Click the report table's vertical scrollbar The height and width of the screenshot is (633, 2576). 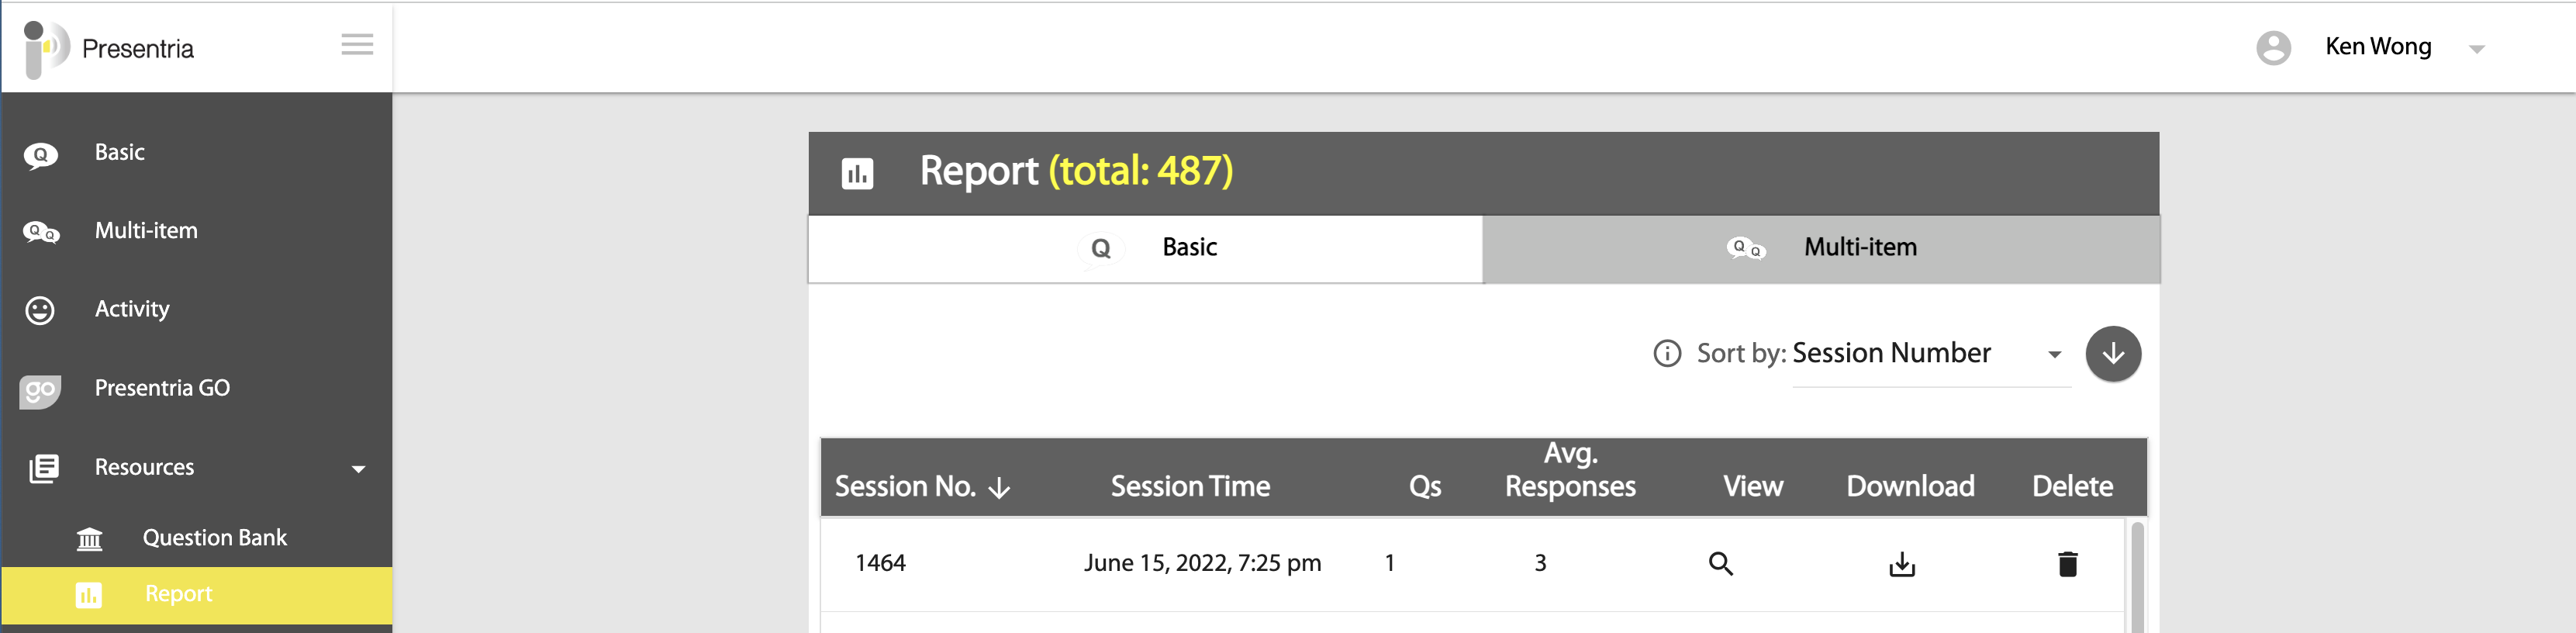coord(2137,576)
